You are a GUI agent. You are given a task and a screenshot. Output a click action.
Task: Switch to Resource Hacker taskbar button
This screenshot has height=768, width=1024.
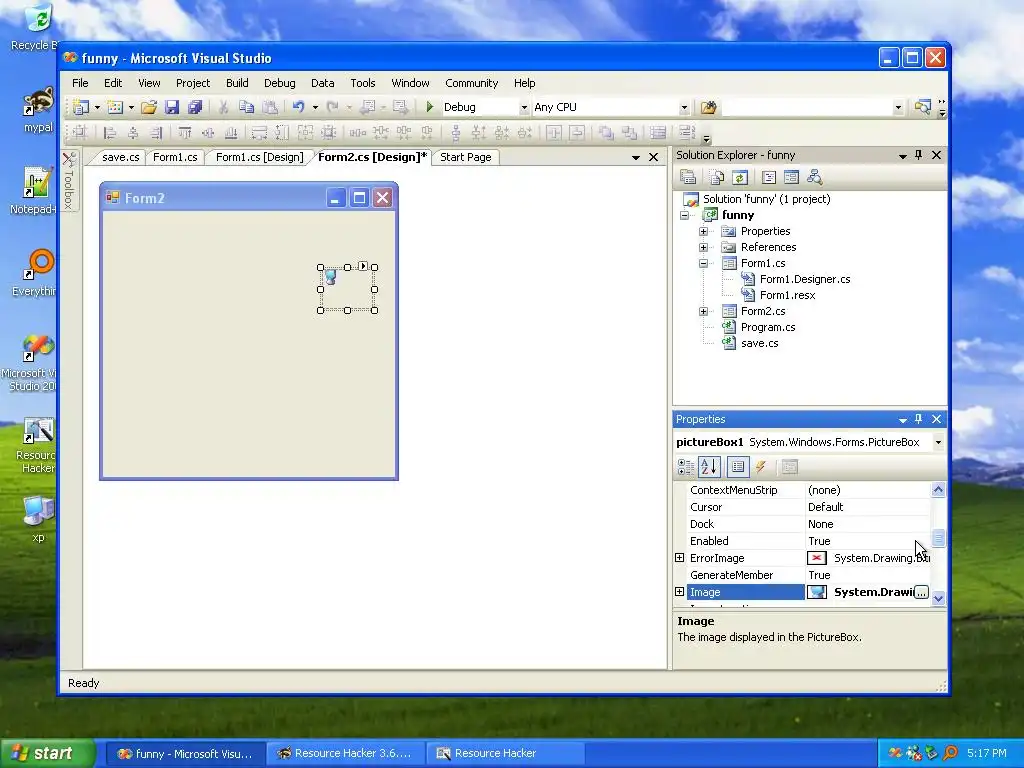(x=504, y=753)
